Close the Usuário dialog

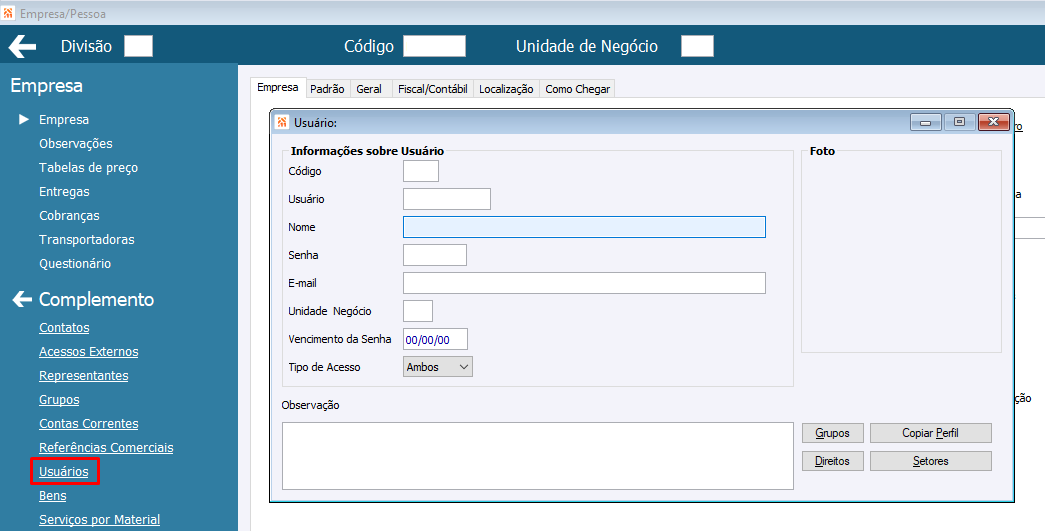coord(994,122)
